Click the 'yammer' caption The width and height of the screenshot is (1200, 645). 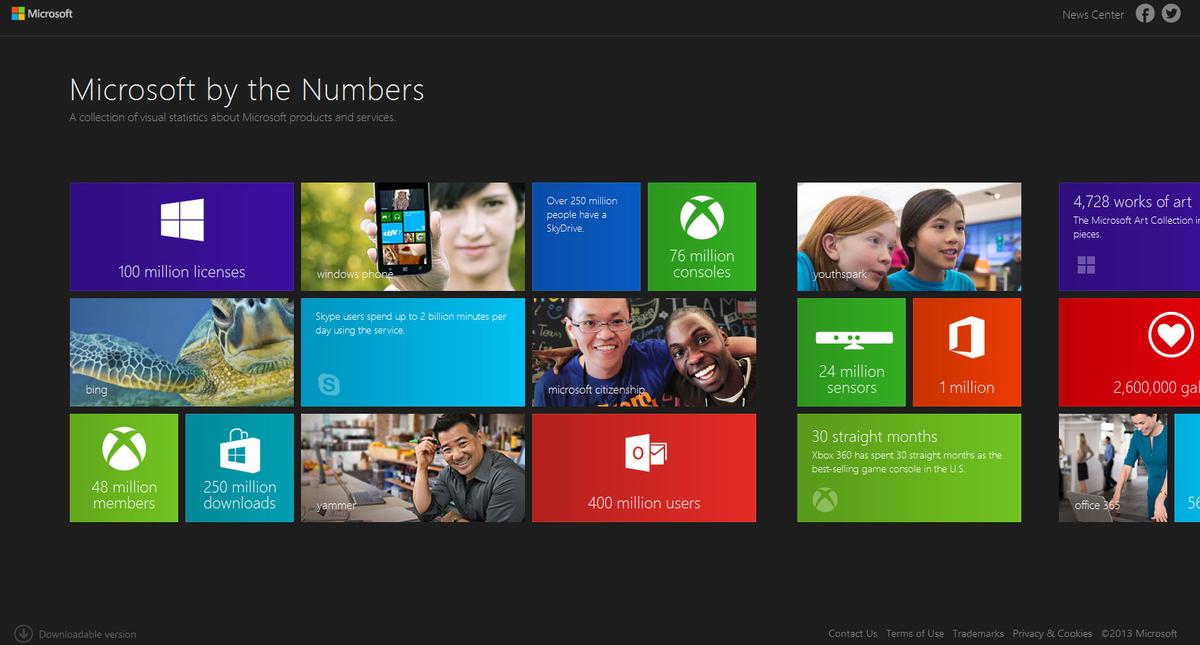point(336,505)
